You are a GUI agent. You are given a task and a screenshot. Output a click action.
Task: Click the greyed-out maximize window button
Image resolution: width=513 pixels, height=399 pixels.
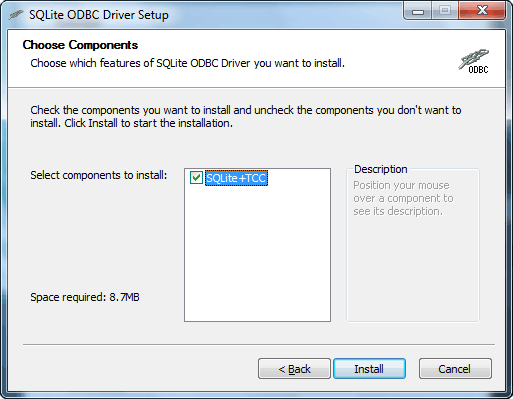point(445,11)
